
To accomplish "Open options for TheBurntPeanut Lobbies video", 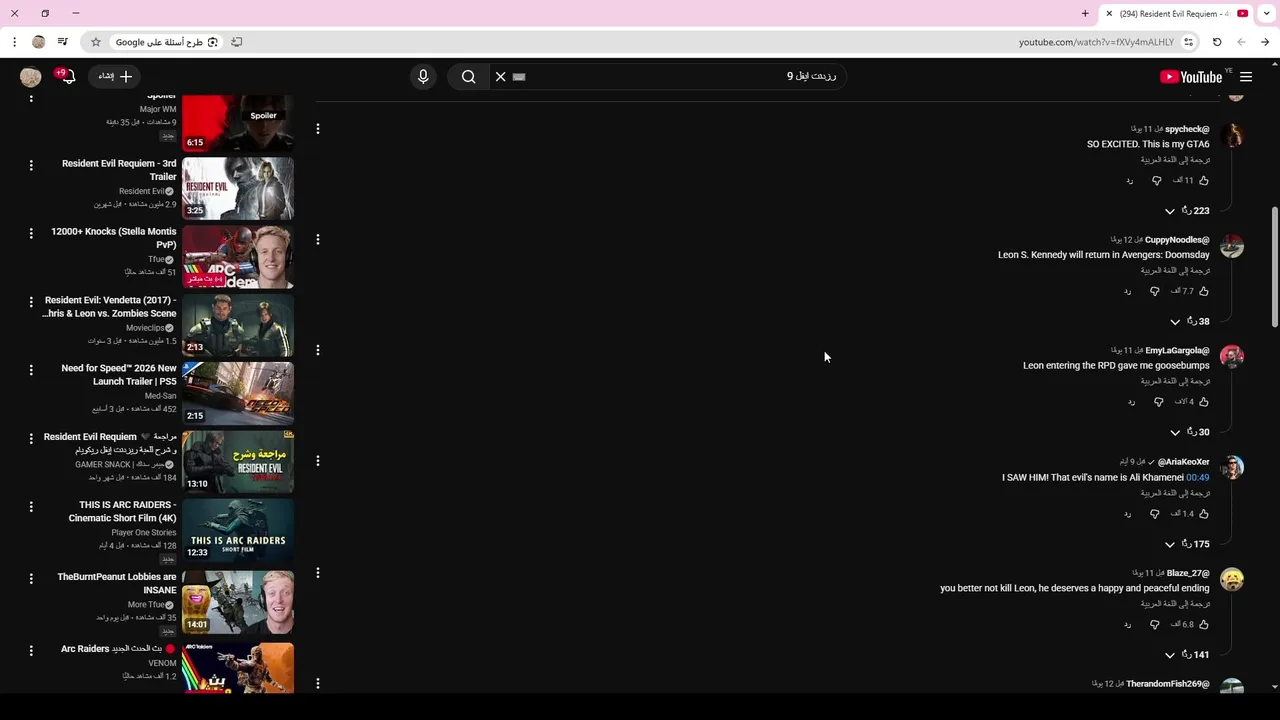I will pyautogui.click(x=31, y=578).
